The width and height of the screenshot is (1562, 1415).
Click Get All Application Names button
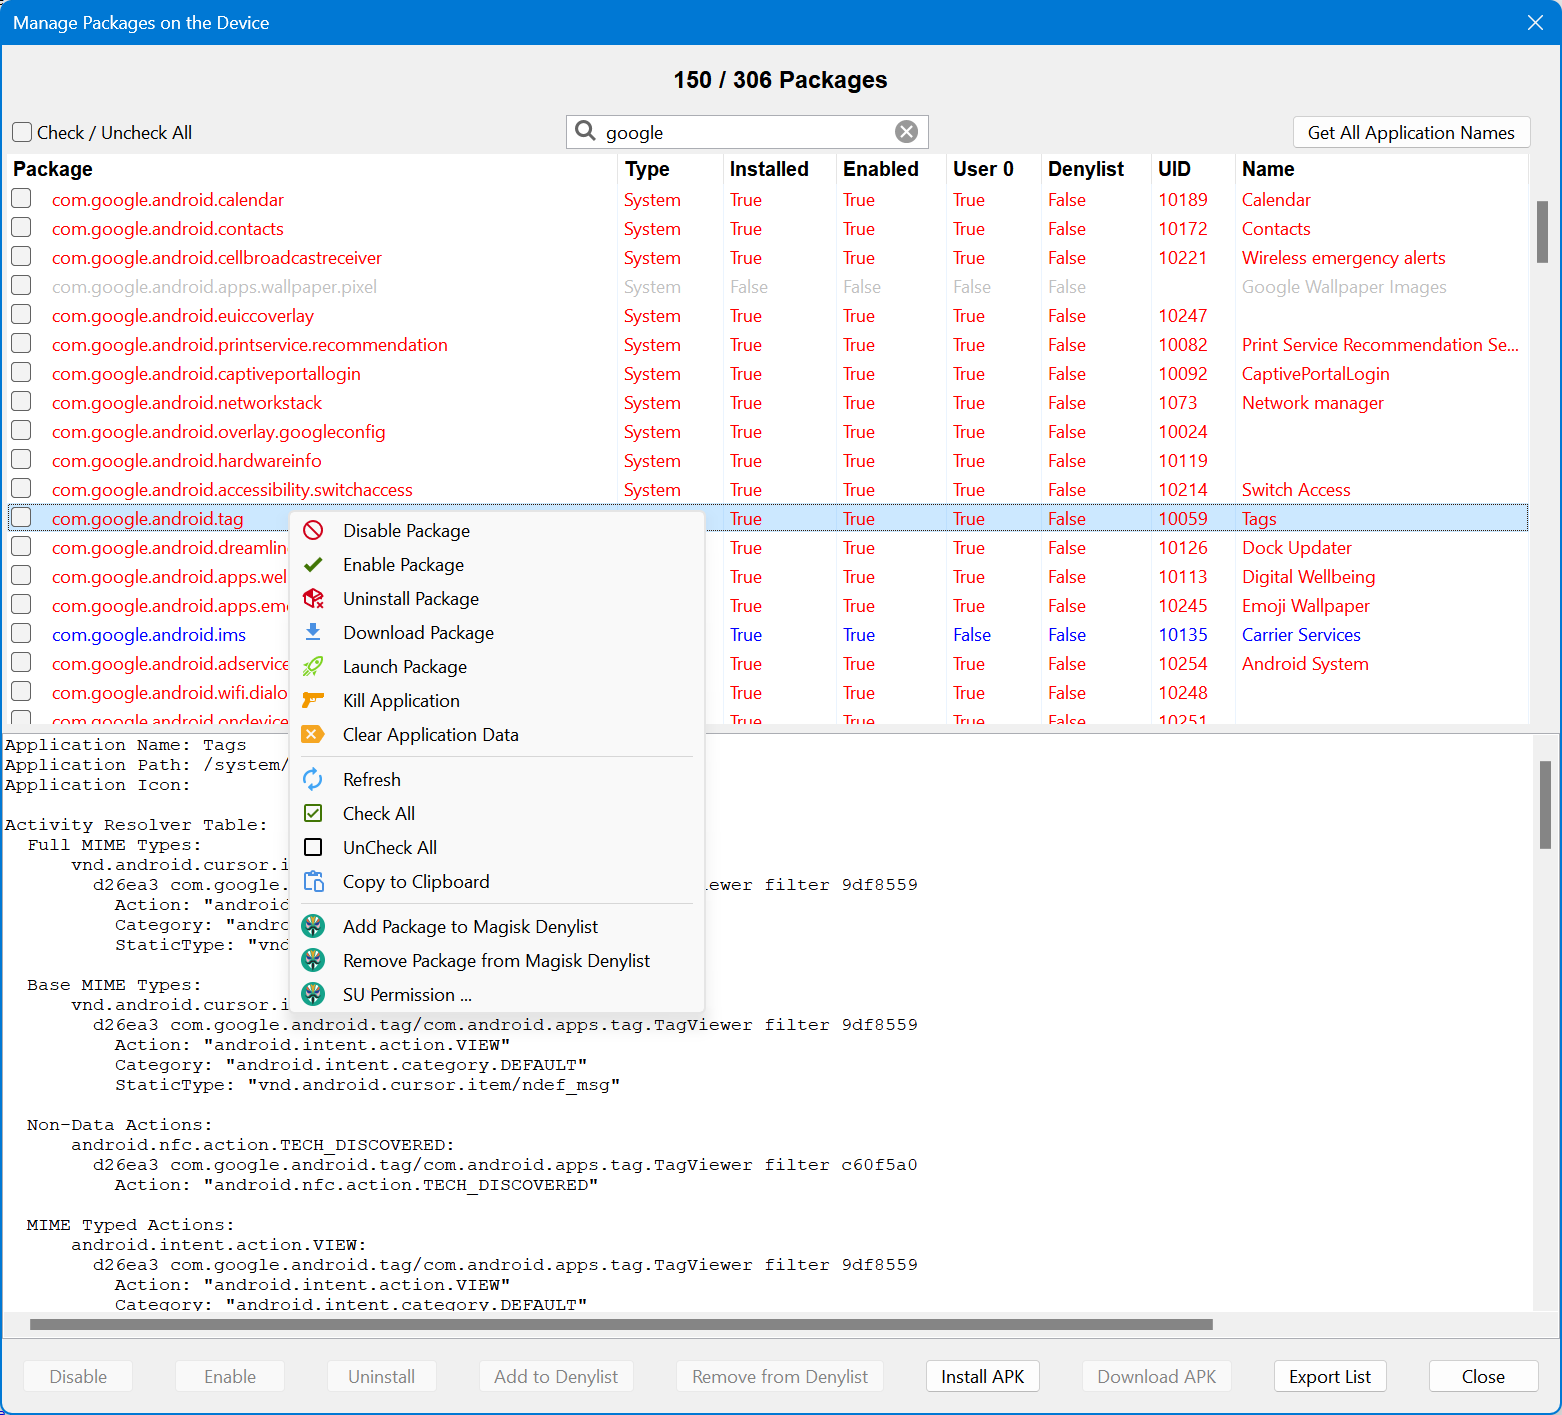[1411, 133]
